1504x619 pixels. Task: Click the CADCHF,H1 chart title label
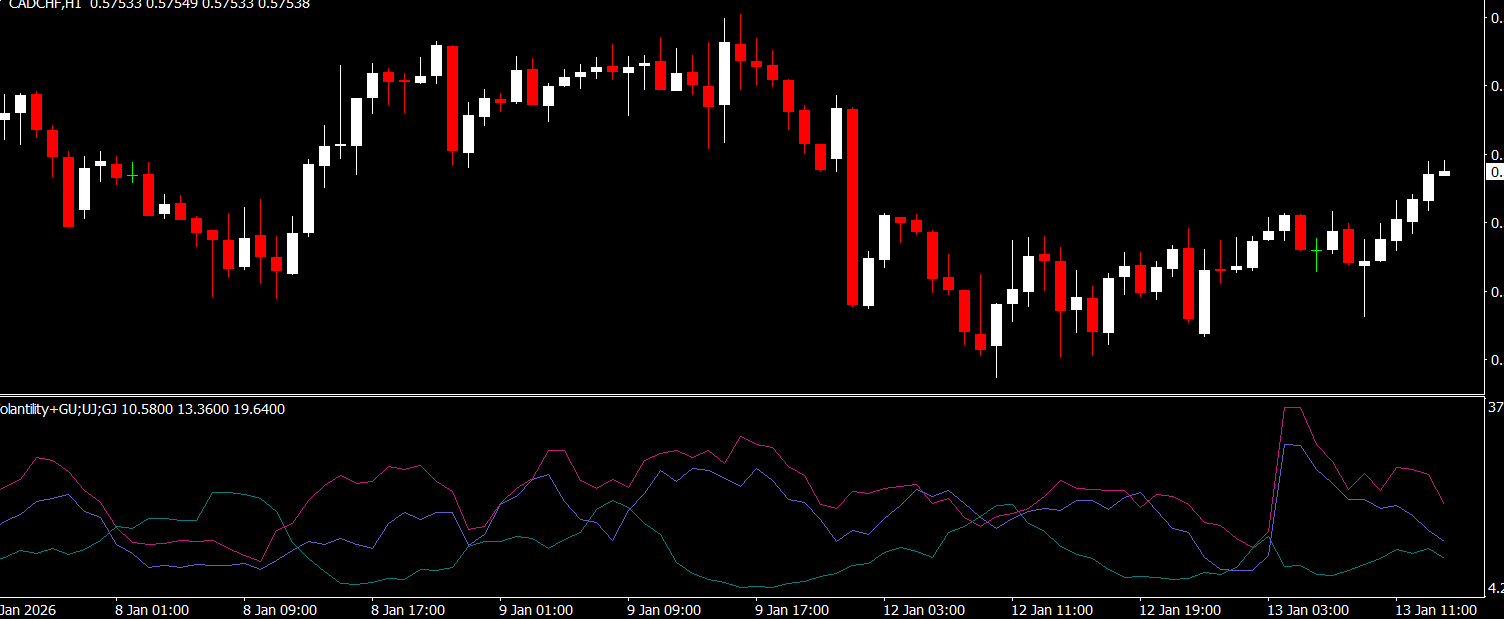(45, 5)
